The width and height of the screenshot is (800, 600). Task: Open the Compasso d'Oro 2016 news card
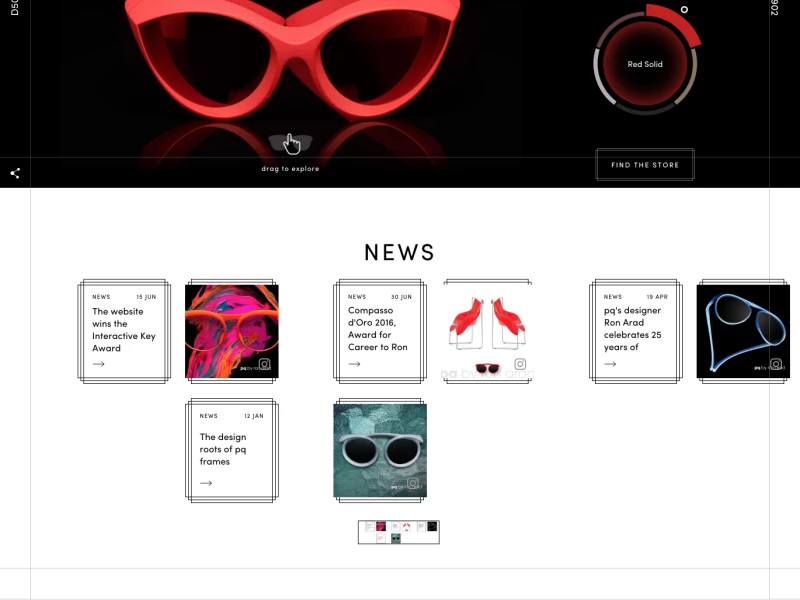(x=380, y=331)
